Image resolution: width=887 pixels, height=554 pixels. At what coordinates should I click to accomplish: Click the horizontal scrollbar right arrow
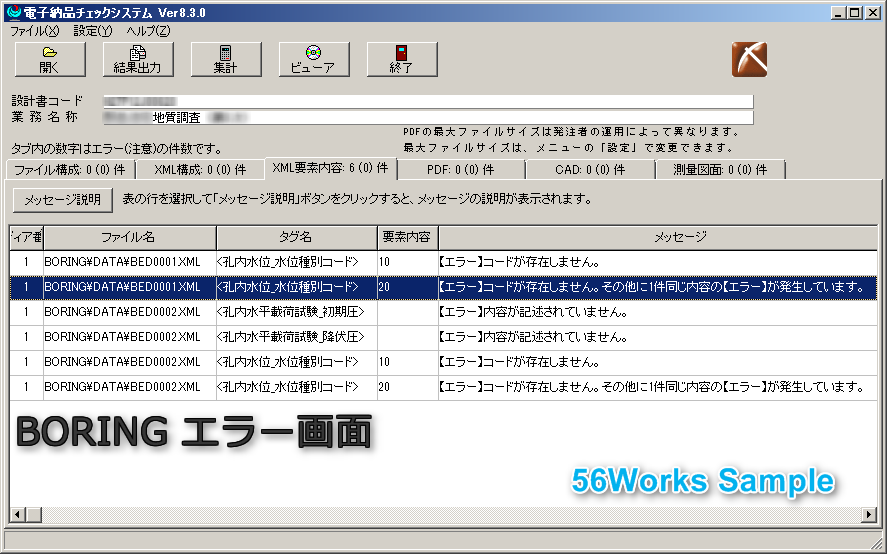[869, 514]
